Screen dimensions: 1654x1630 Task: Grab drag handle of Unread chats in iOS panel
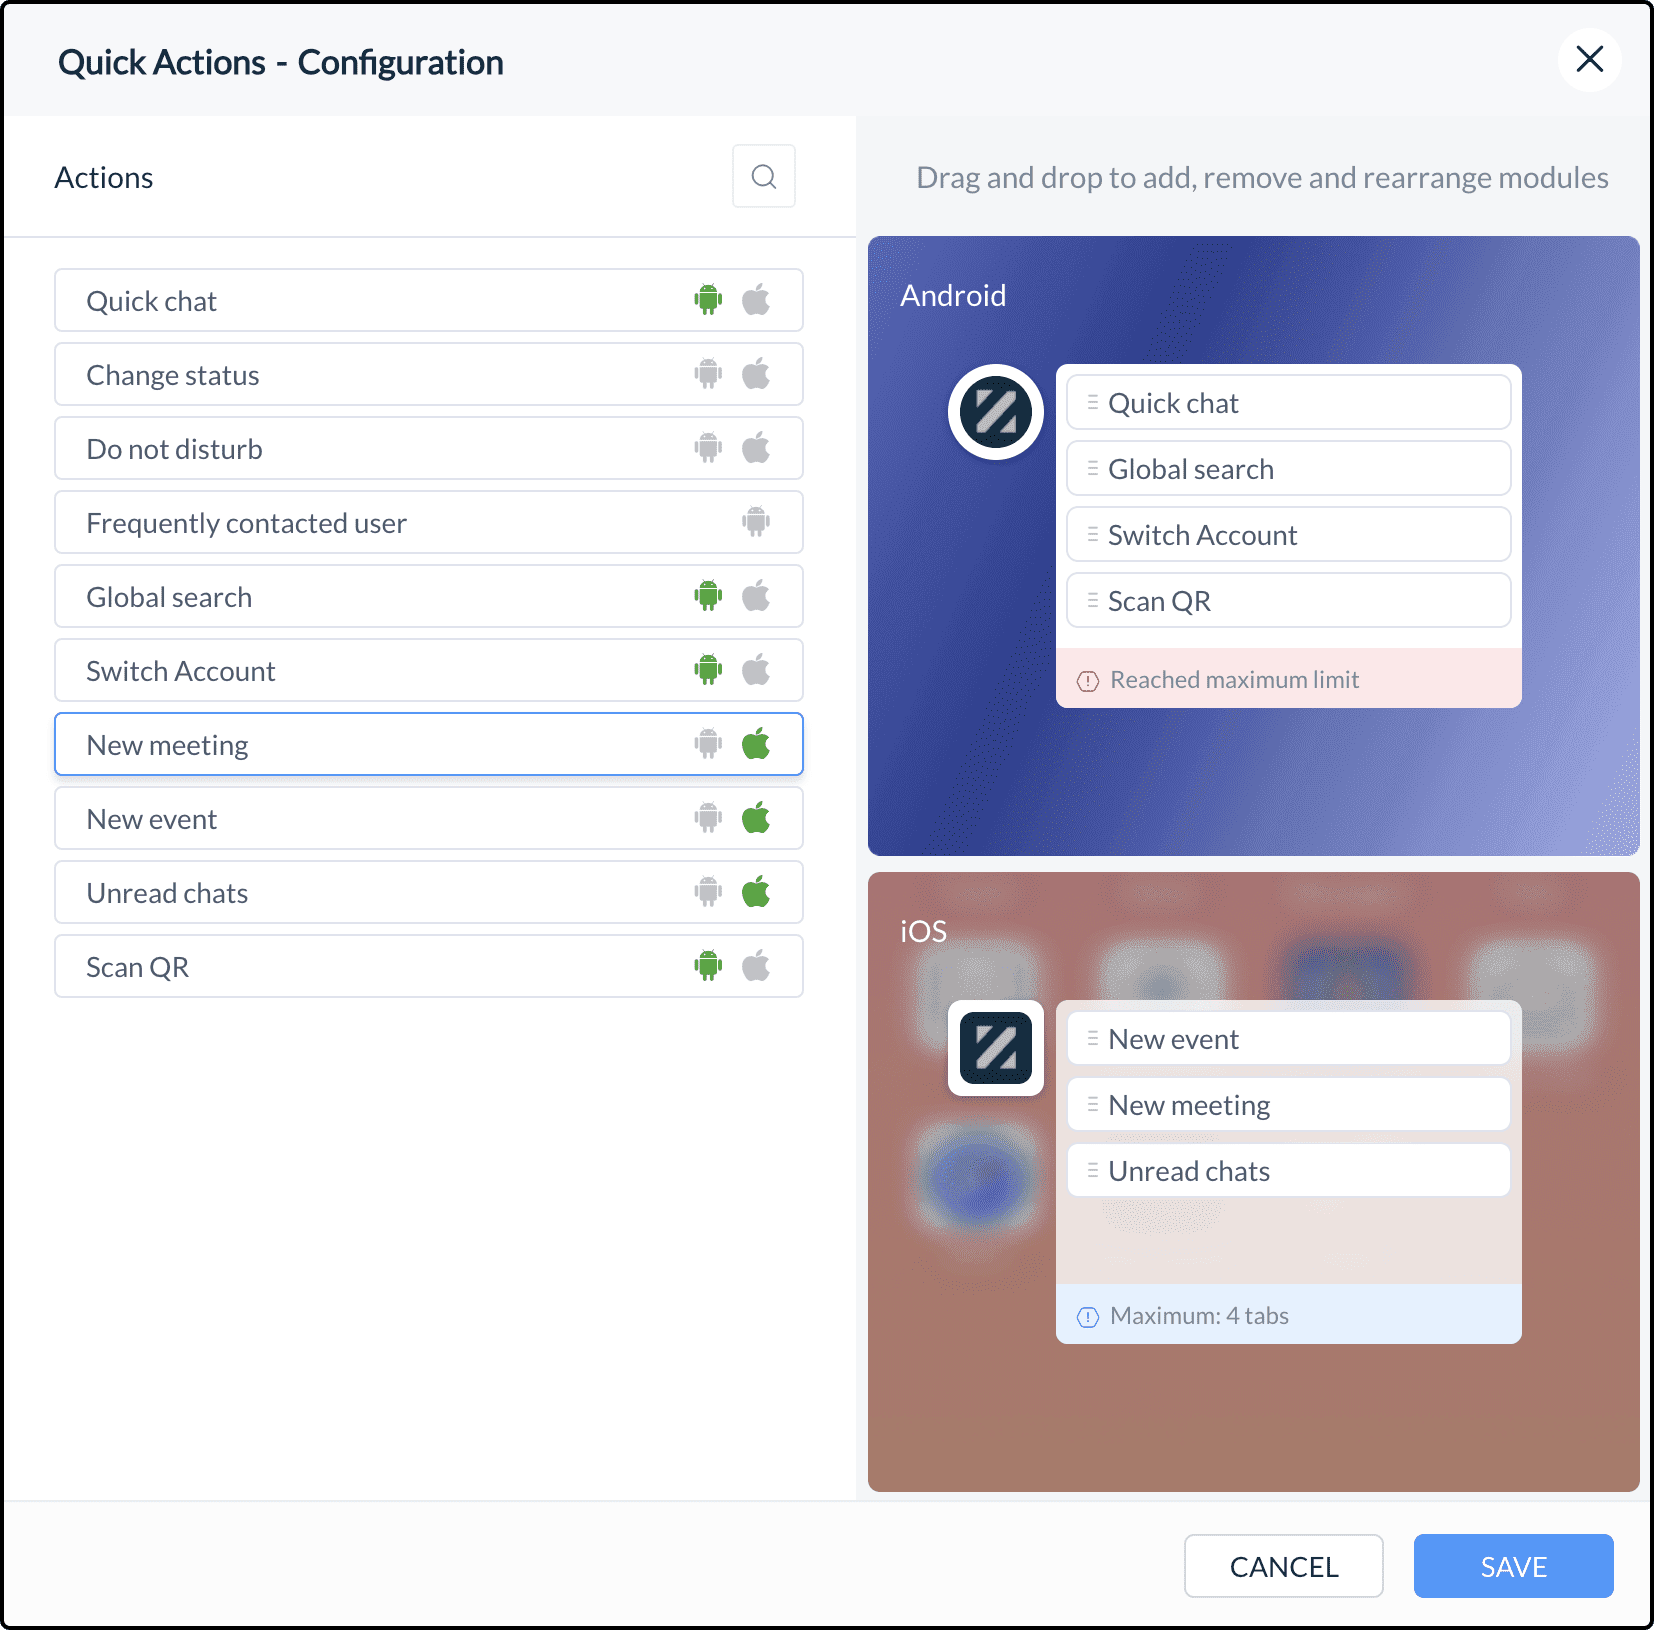tap(1092, 1170)
